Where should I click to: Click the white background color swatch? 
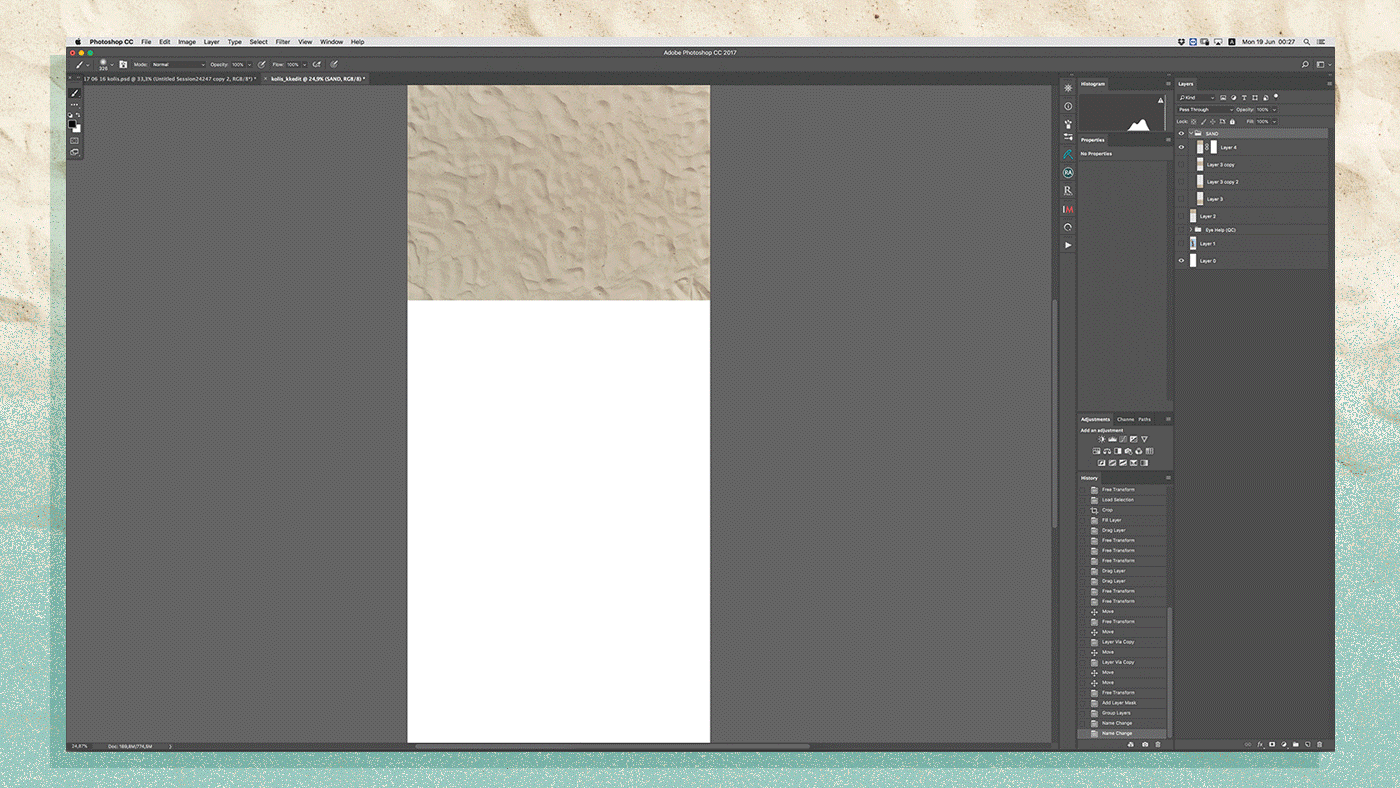77,129
